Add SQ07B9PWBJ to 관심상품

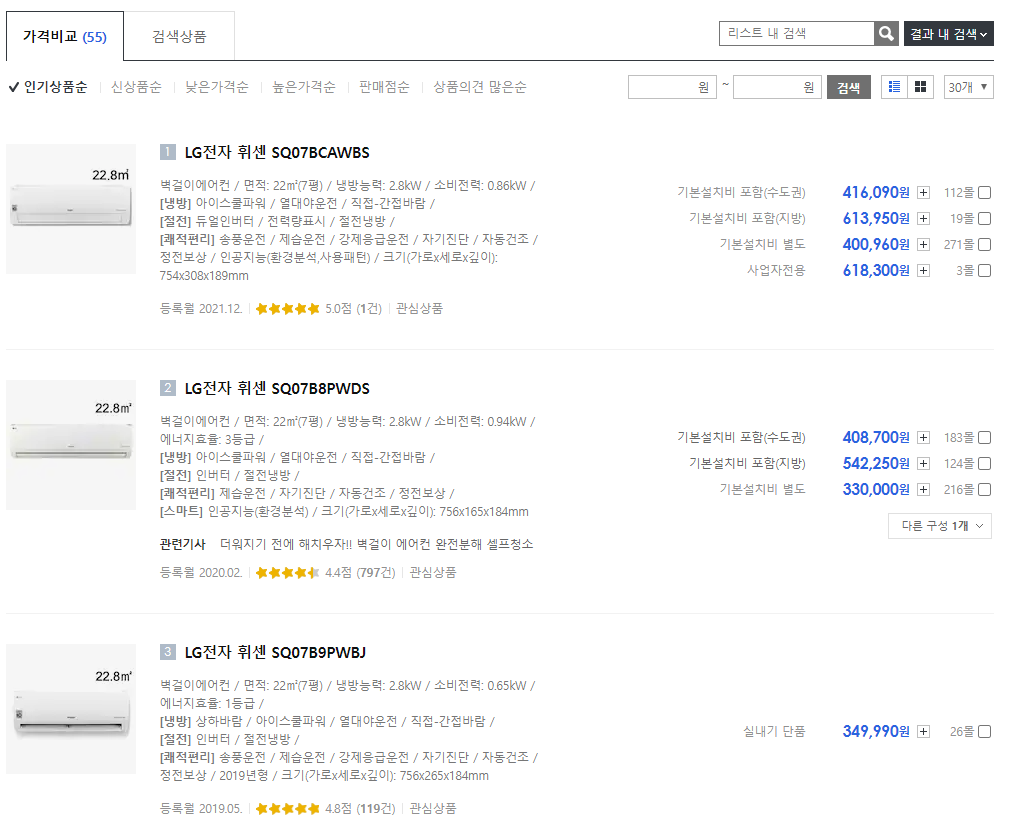[x=433, y=808]
